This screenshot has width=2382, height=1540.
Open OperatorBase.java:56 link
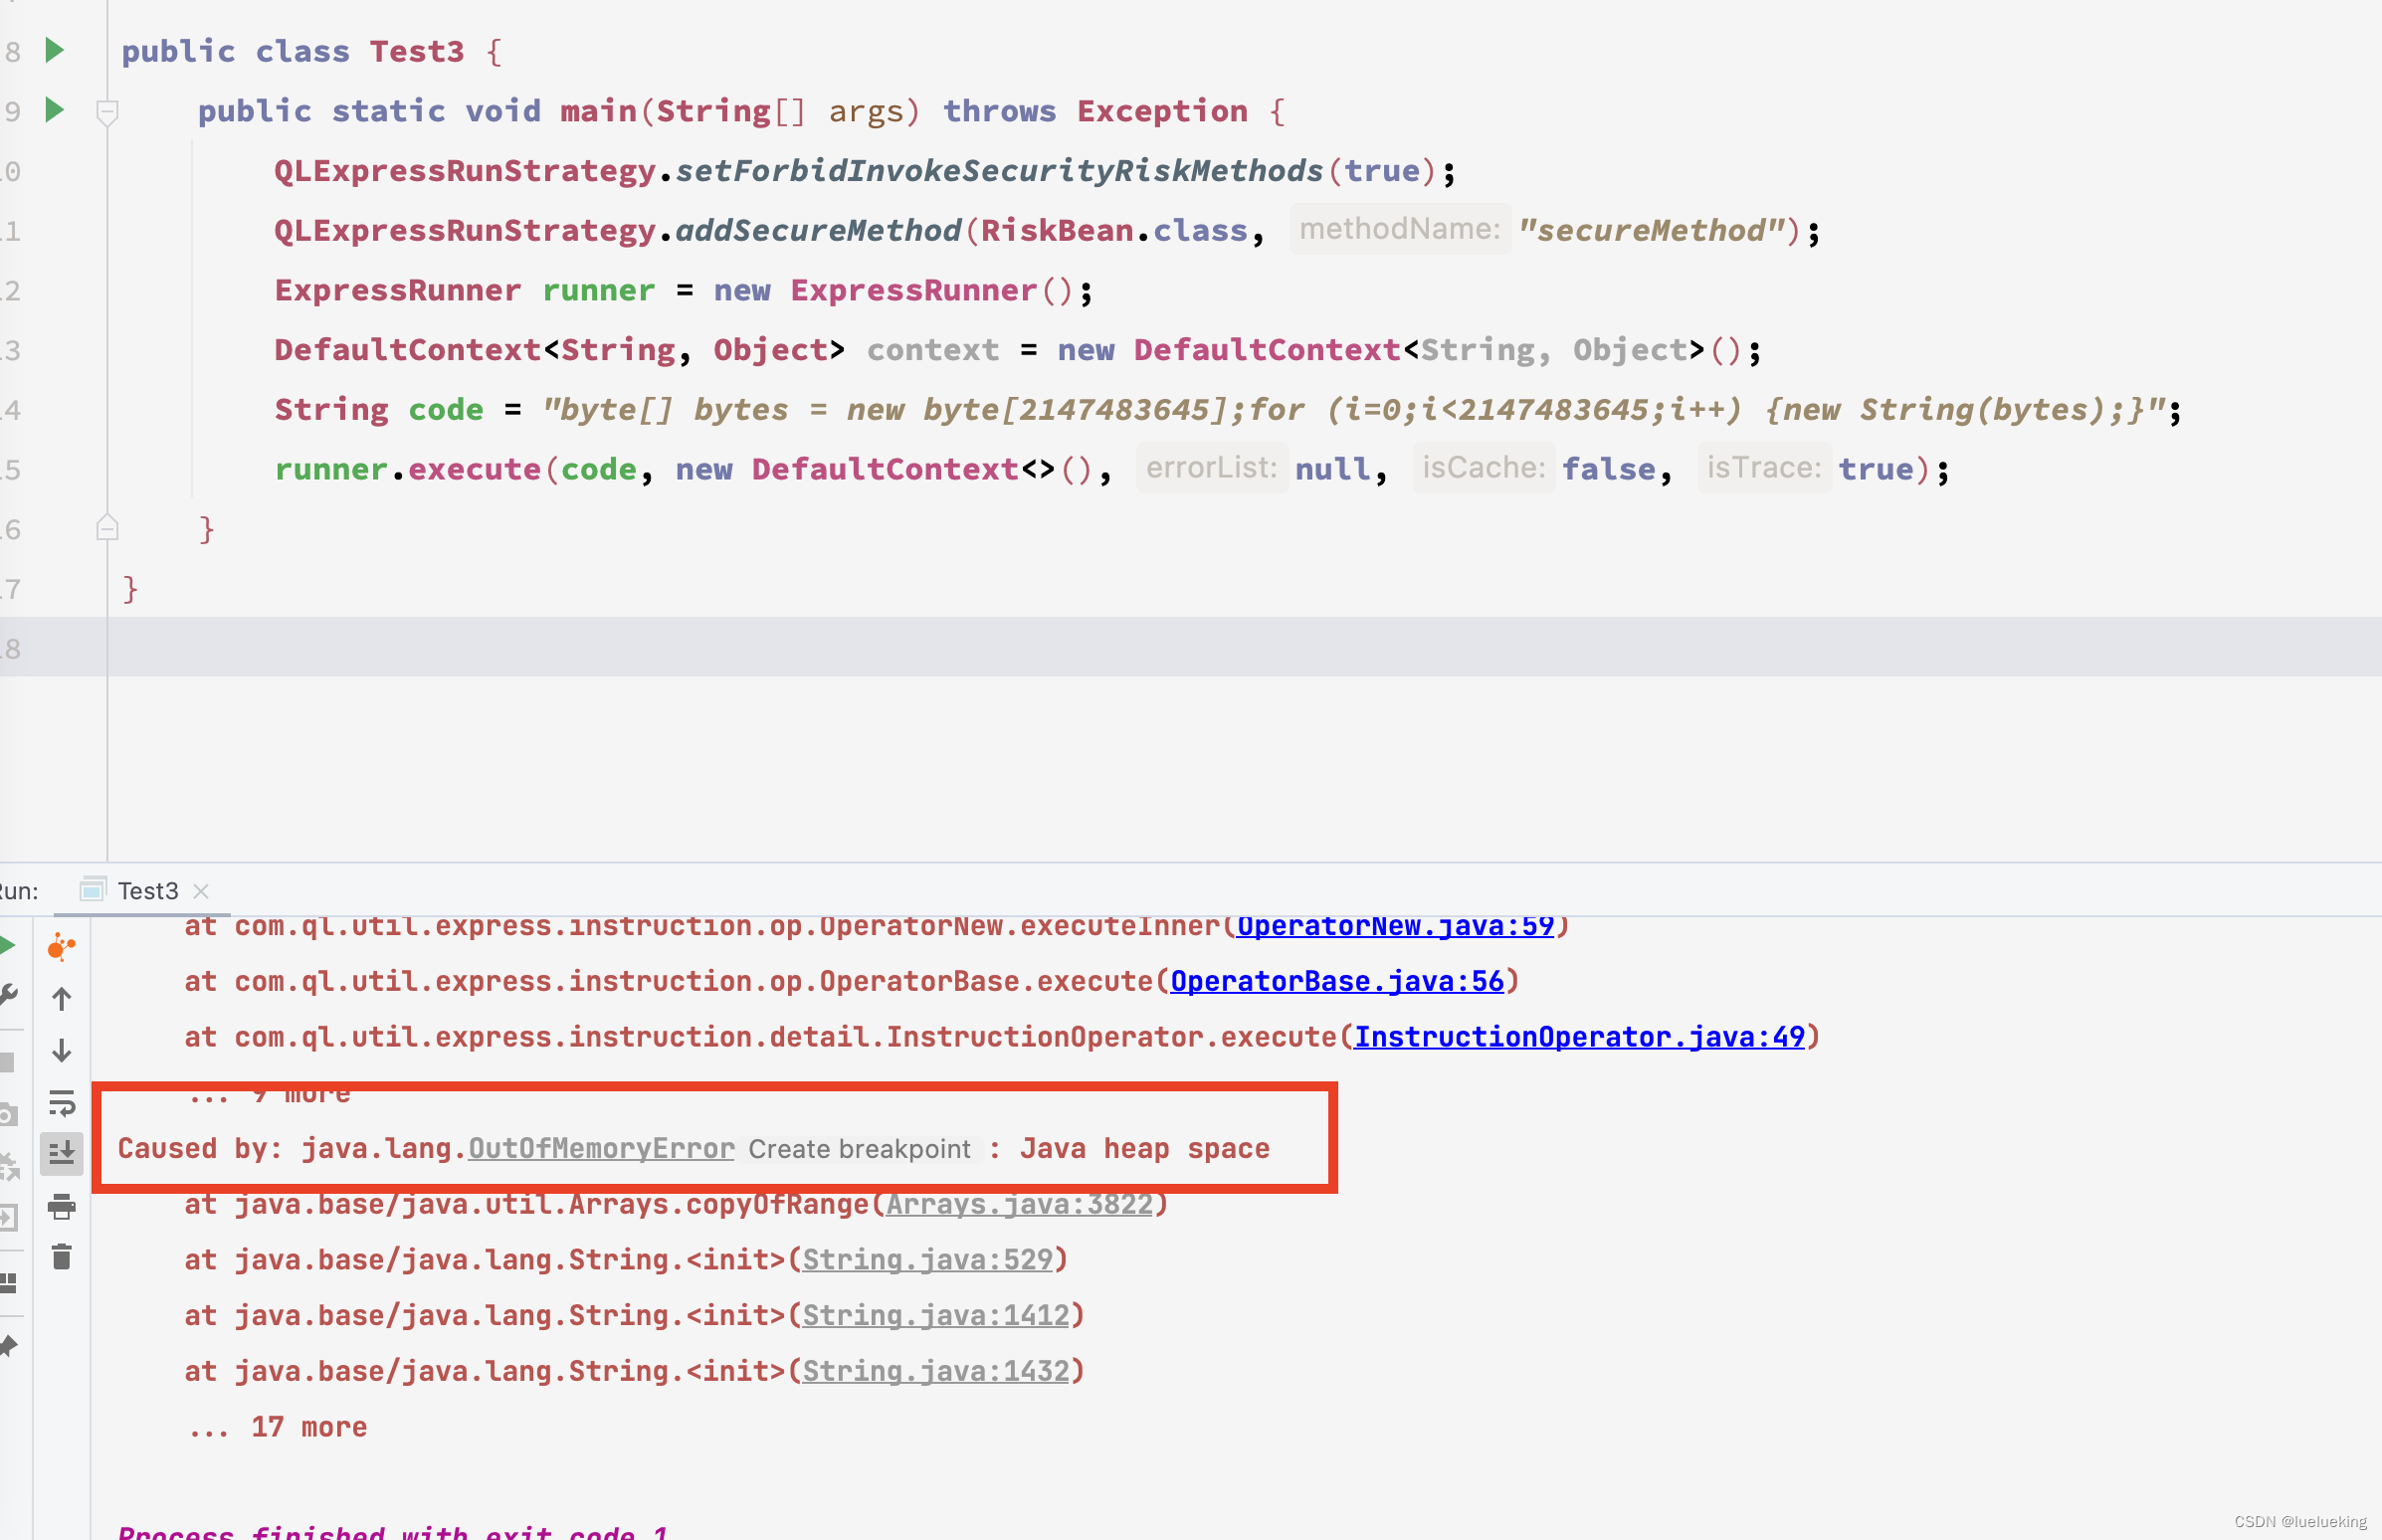[x=1337, y=981]
